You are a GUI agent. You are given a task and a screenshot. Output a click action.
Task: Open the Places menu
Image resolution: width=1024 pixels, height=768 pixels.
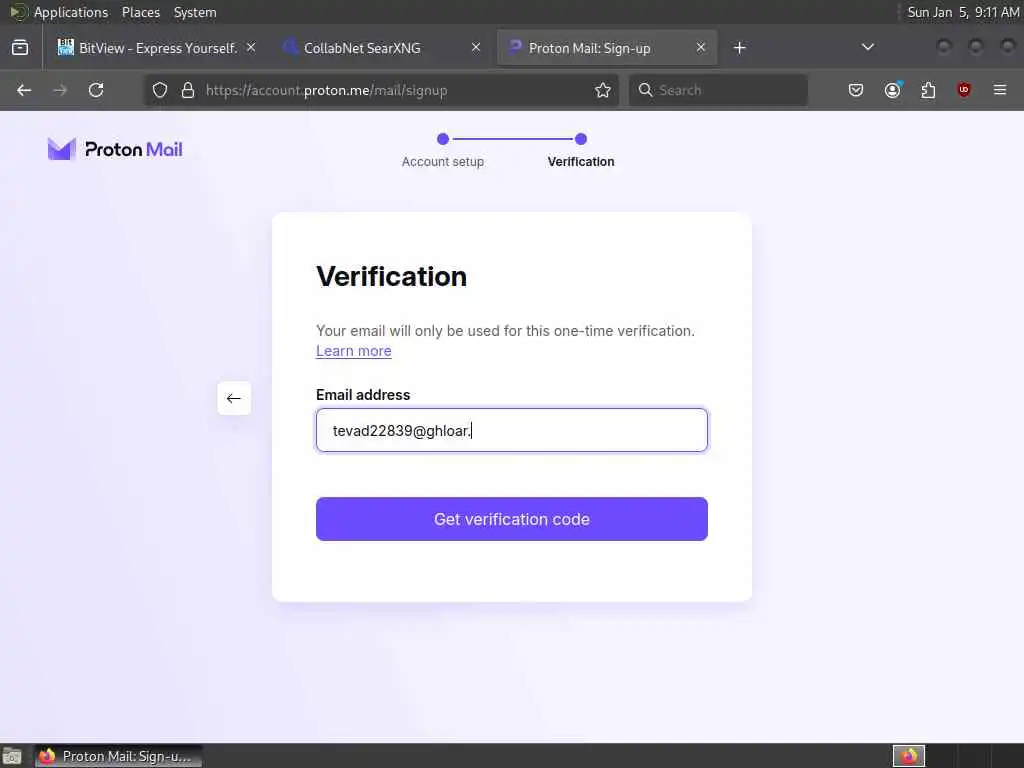pyautogui.click(x=140, y=12)
